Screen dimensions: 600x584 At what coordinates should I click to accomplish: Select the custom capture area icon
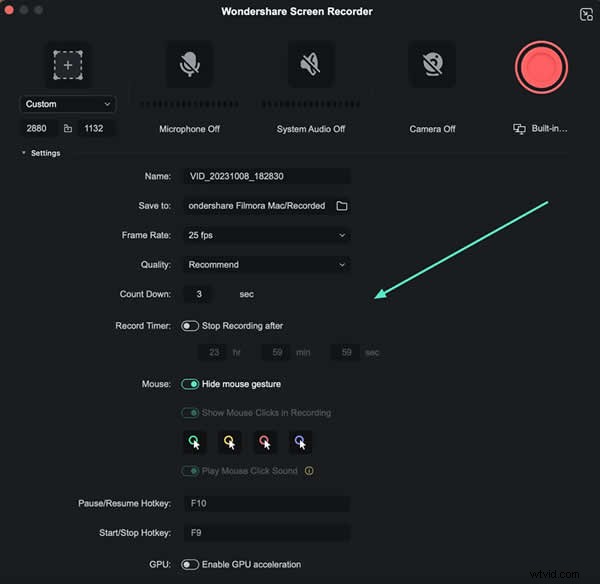(x=68, y=65)
